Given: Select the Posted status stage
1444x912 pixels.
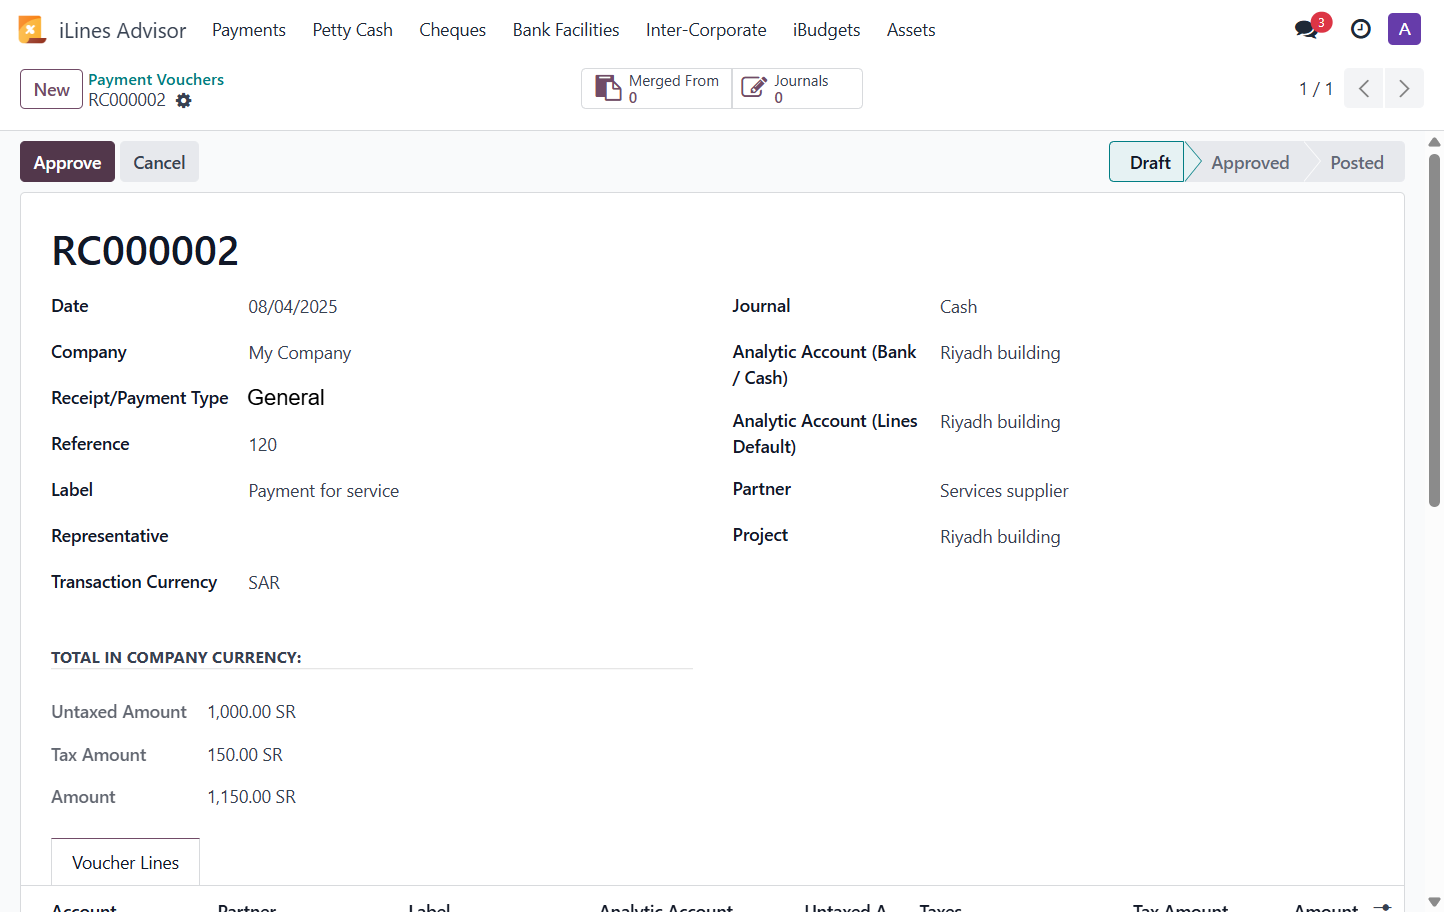Looking at the screenshot, I should tap(1357, 162).
